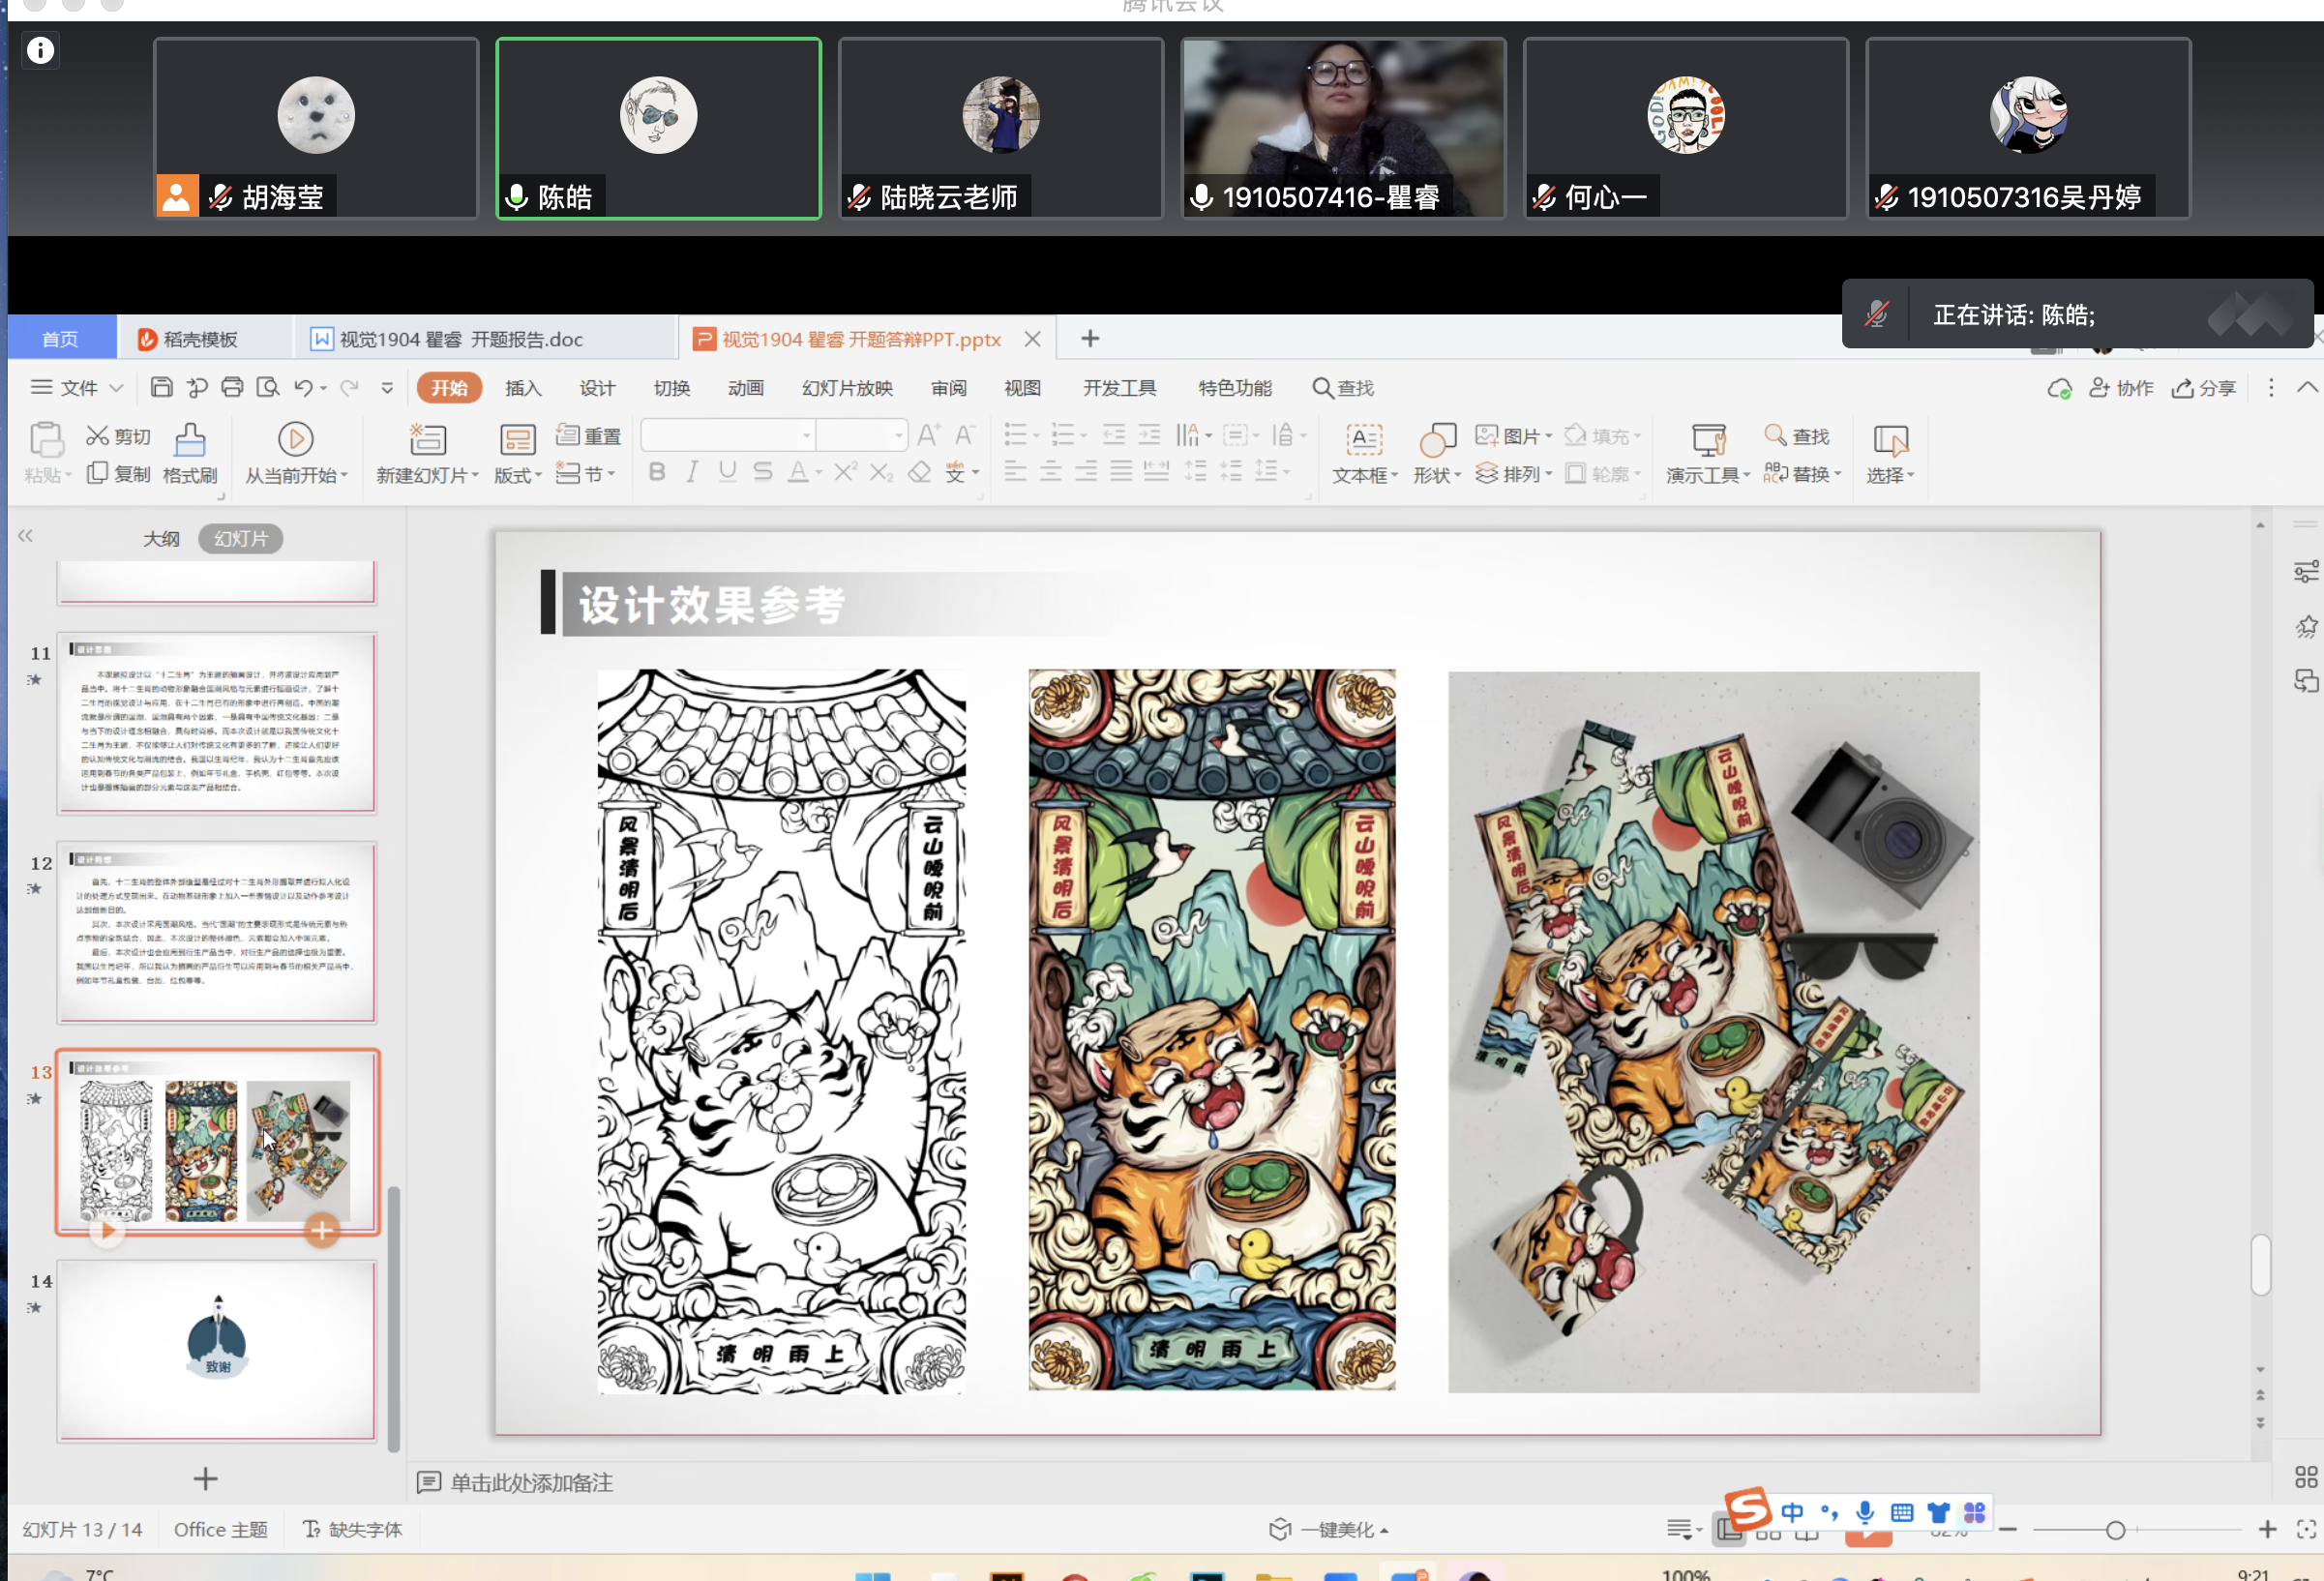
Task: Toggle Italic formatting
Action: [692, 472]
